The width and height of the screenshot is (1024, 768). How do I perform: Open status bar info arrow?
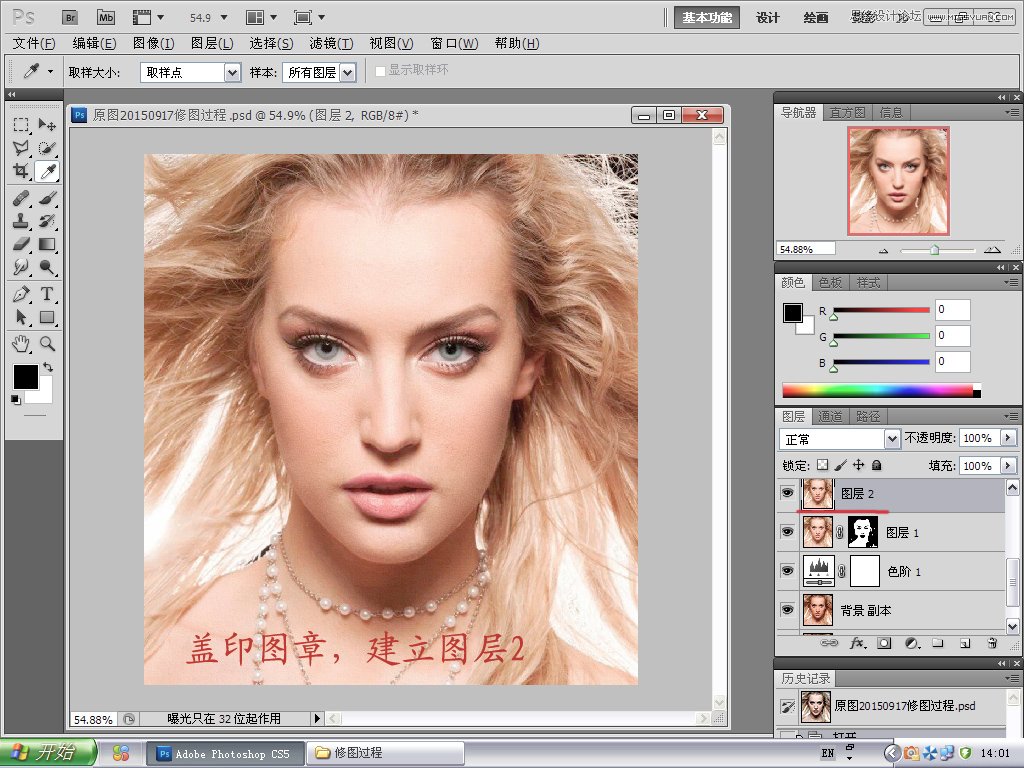(x=317, y=718)
